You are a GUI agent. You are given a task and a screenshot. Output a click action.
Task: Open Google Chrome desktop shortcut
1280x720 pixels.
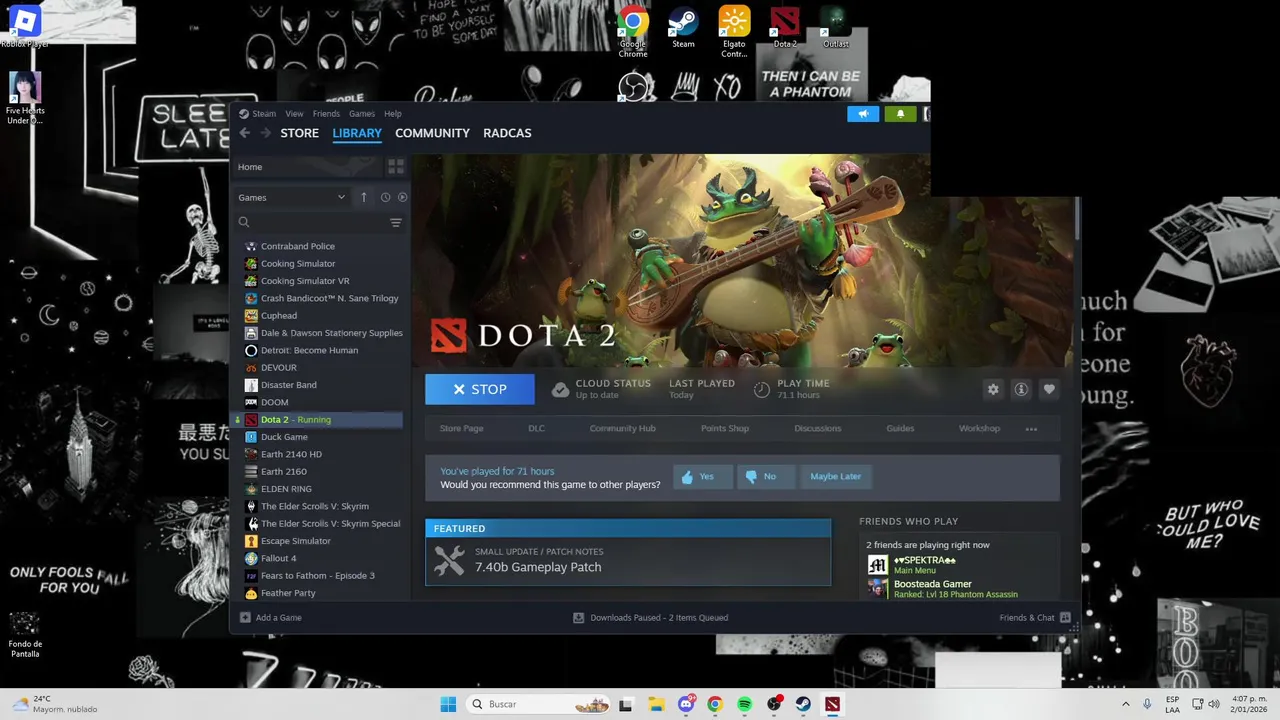633,31
